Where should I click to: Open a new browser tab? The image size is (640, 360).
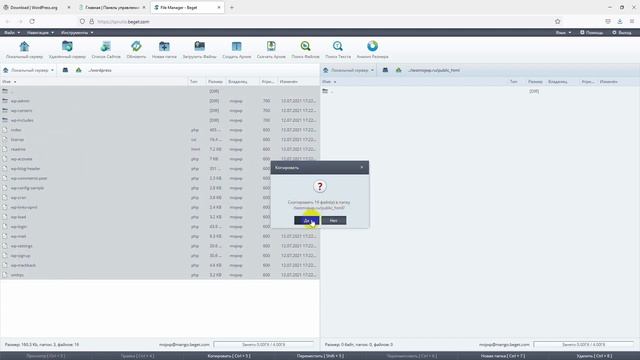232,7
